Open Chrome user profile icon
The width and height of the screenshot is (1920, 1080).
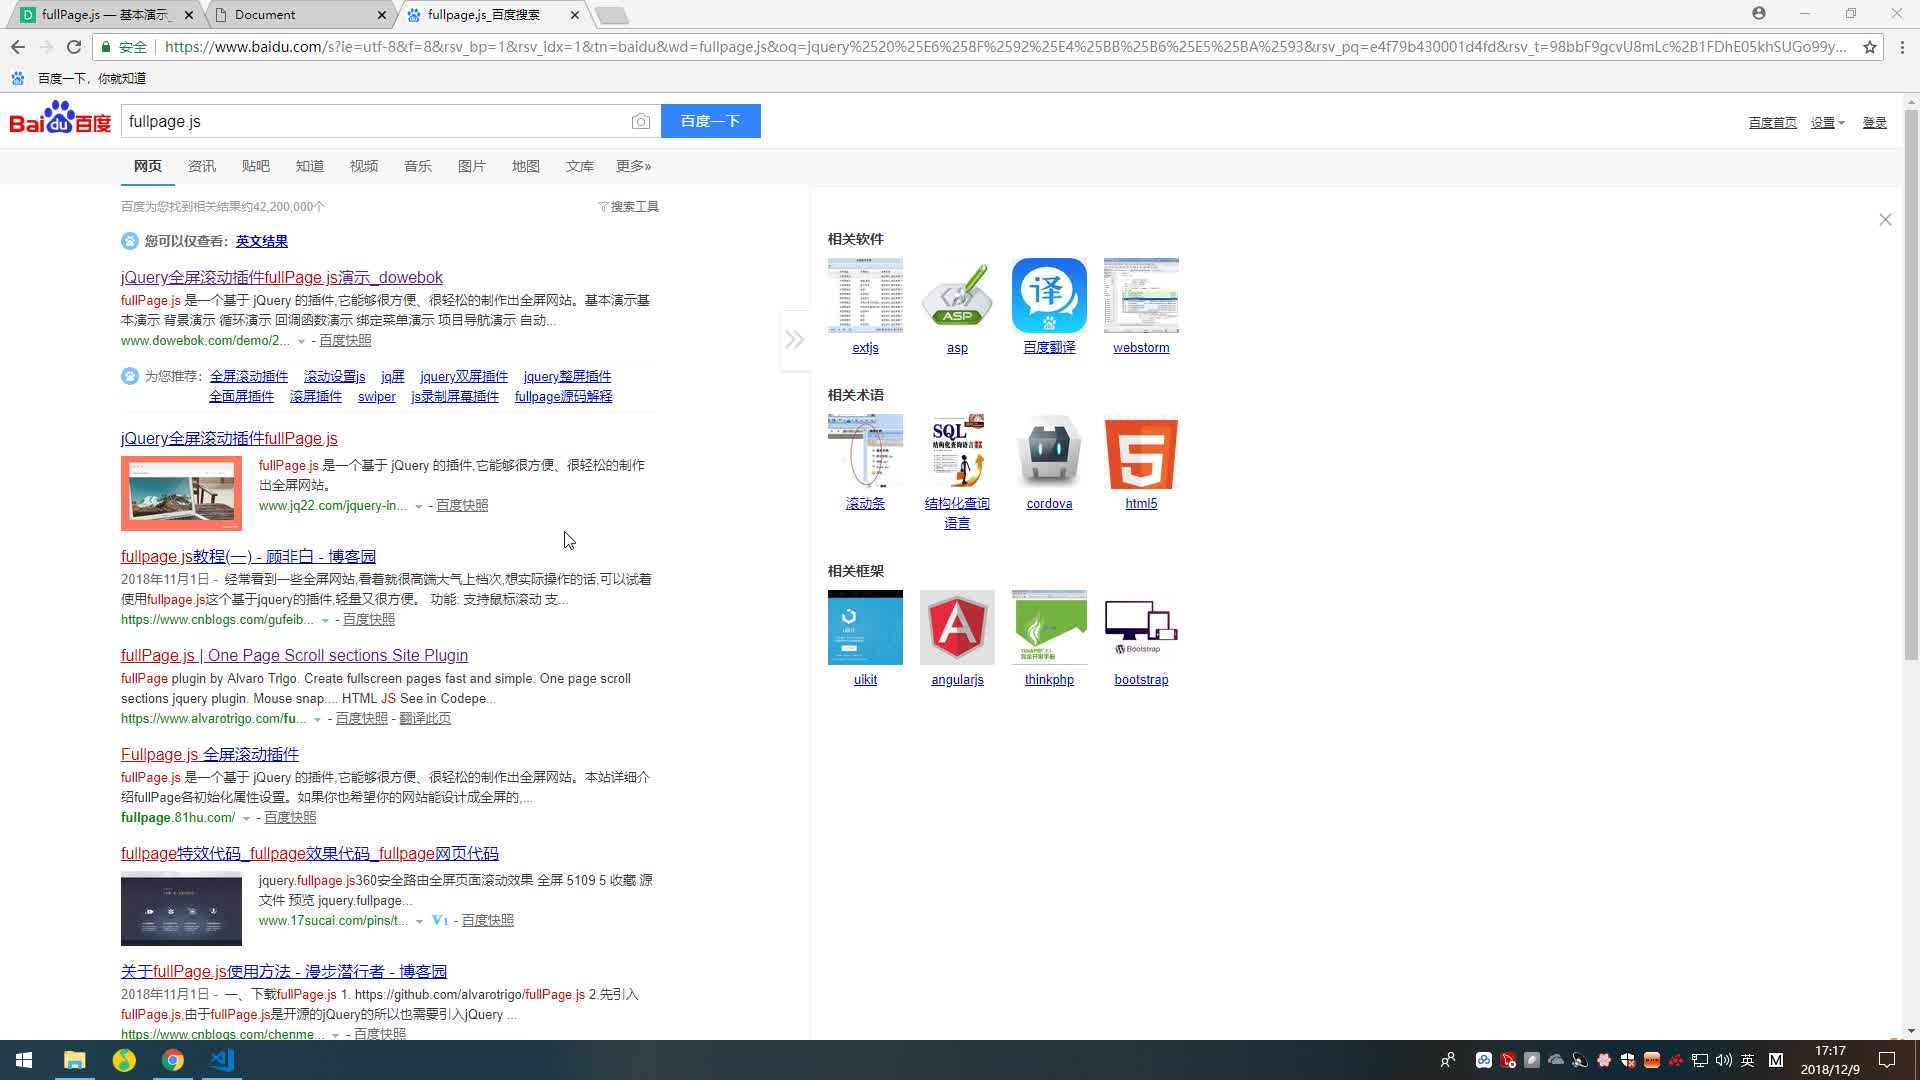tap(1759, 13)
